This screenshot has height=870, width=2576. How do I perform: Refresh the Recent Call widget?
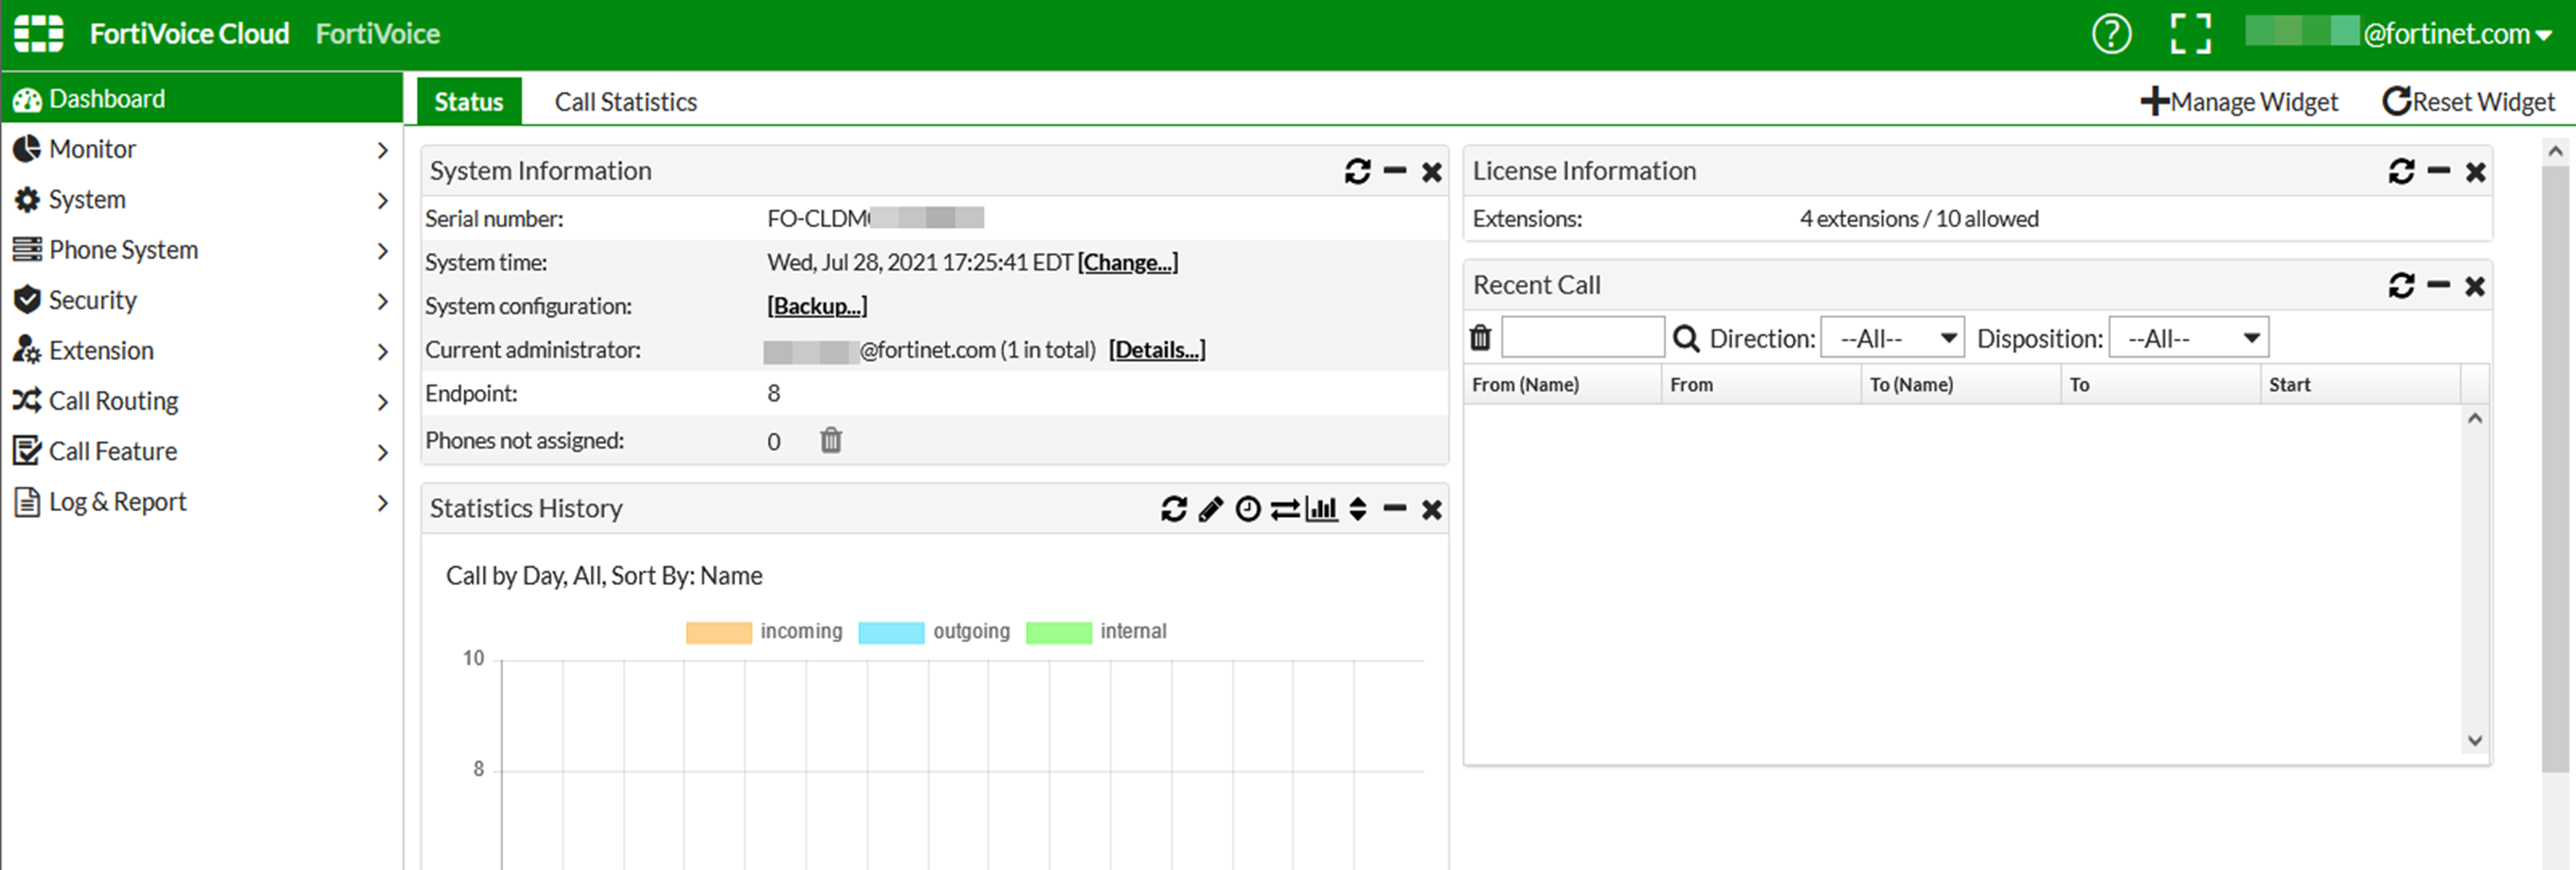point(2402,285)
